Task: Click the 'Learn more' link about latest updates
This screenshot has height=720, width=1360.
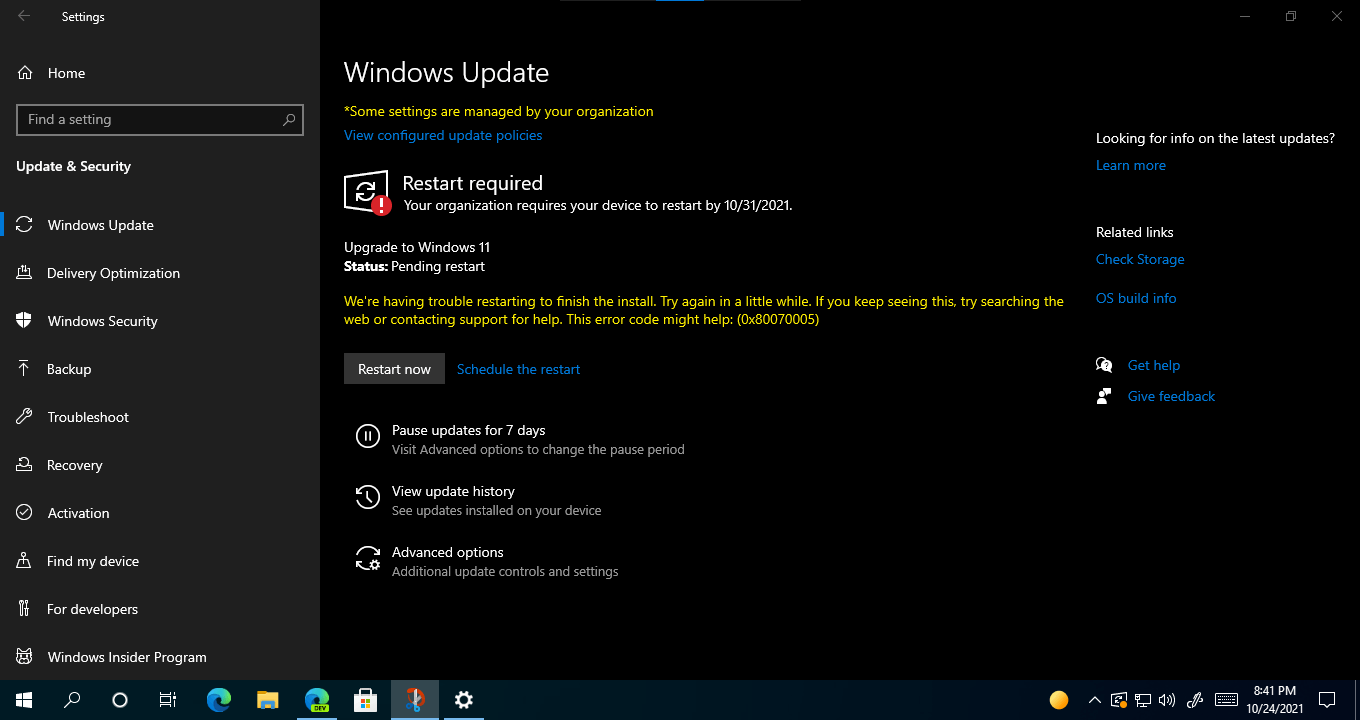Action: (1131, 165)
